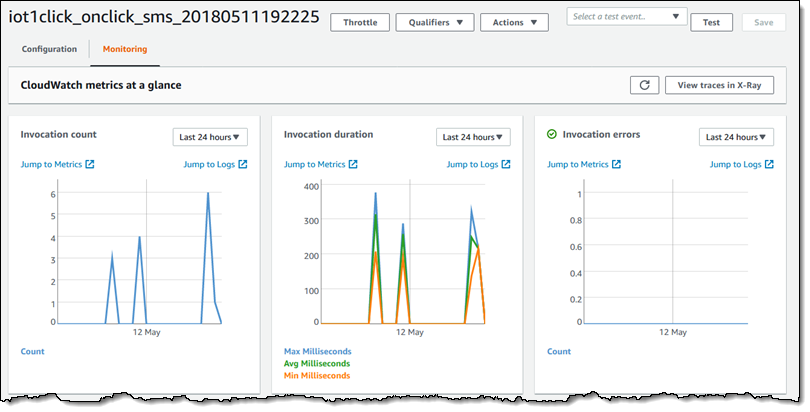Image resolution: width=810 pixels, height=412 pixels.
Task: Click the green check status icon for Invocation errors
Action: coord(552,134)
